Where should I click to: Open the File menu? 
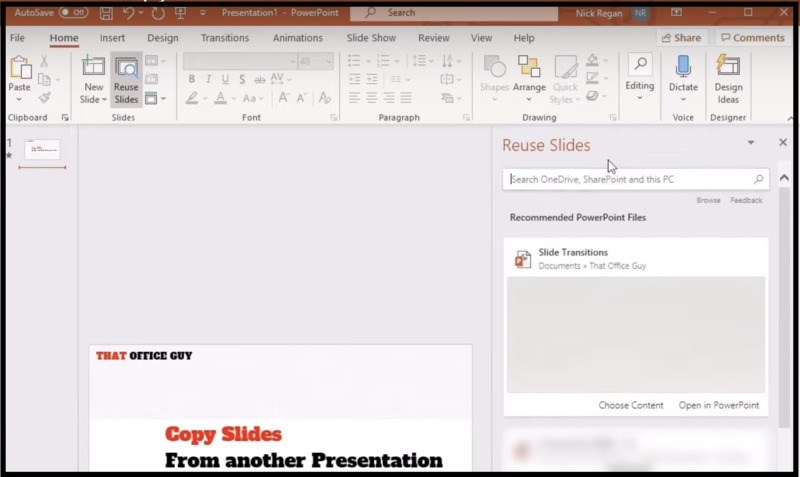pyautogui.click(x=17, y=38)
